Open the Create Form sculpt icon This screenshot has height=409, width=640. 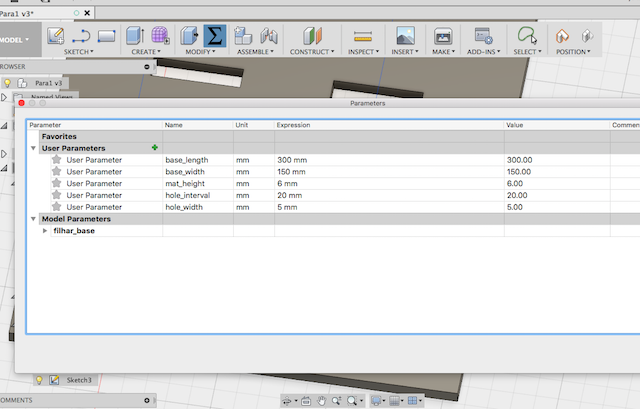160,35
